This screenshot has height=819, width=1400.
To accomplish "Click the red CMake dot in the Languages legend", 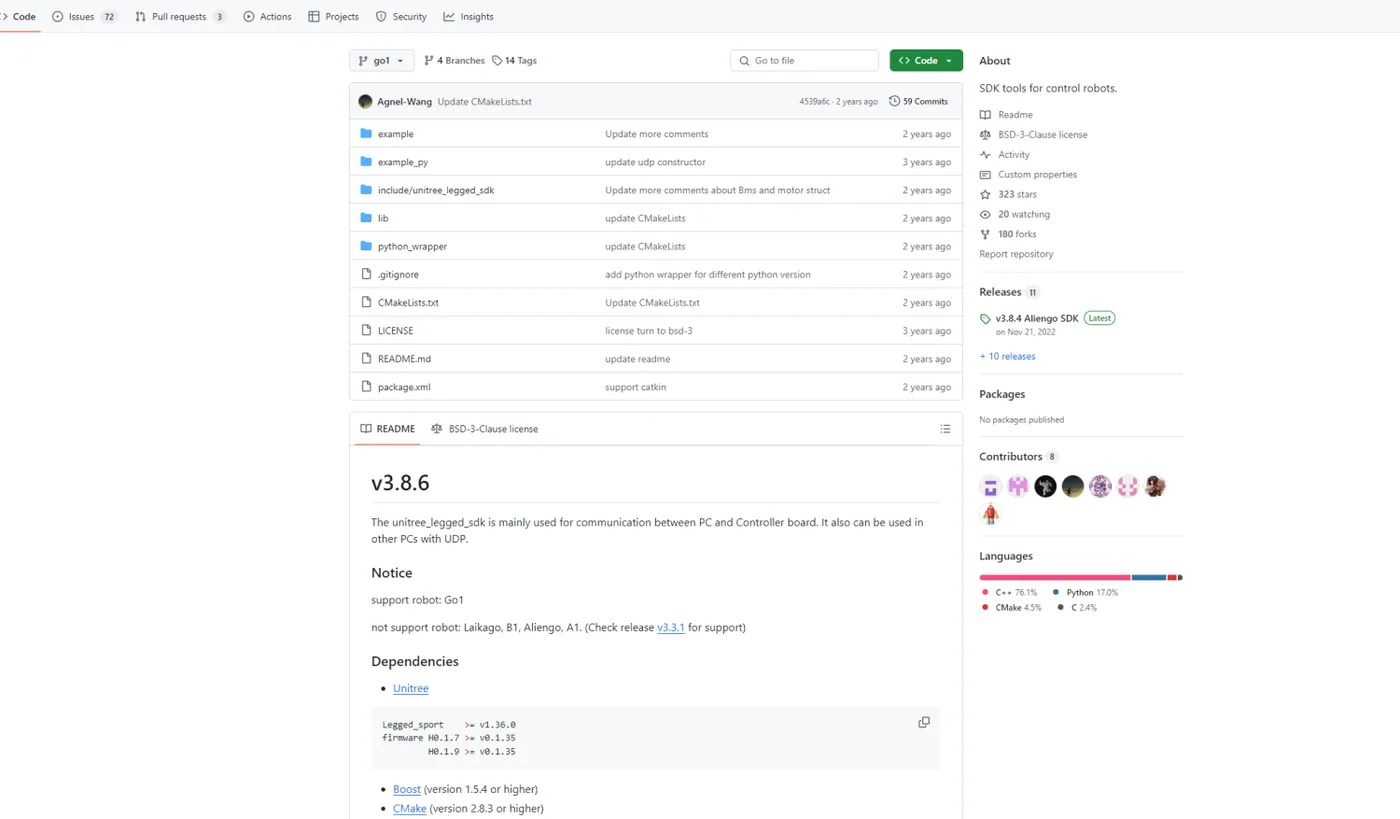I will [985, 607].
